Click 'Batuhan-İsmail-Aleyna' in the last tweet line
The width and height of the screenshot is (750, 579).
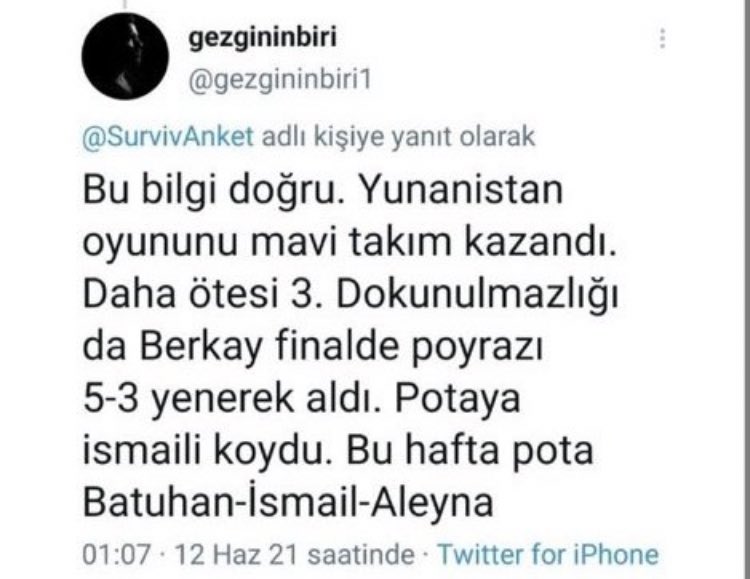pyautogui.click(x=288, y=502)
